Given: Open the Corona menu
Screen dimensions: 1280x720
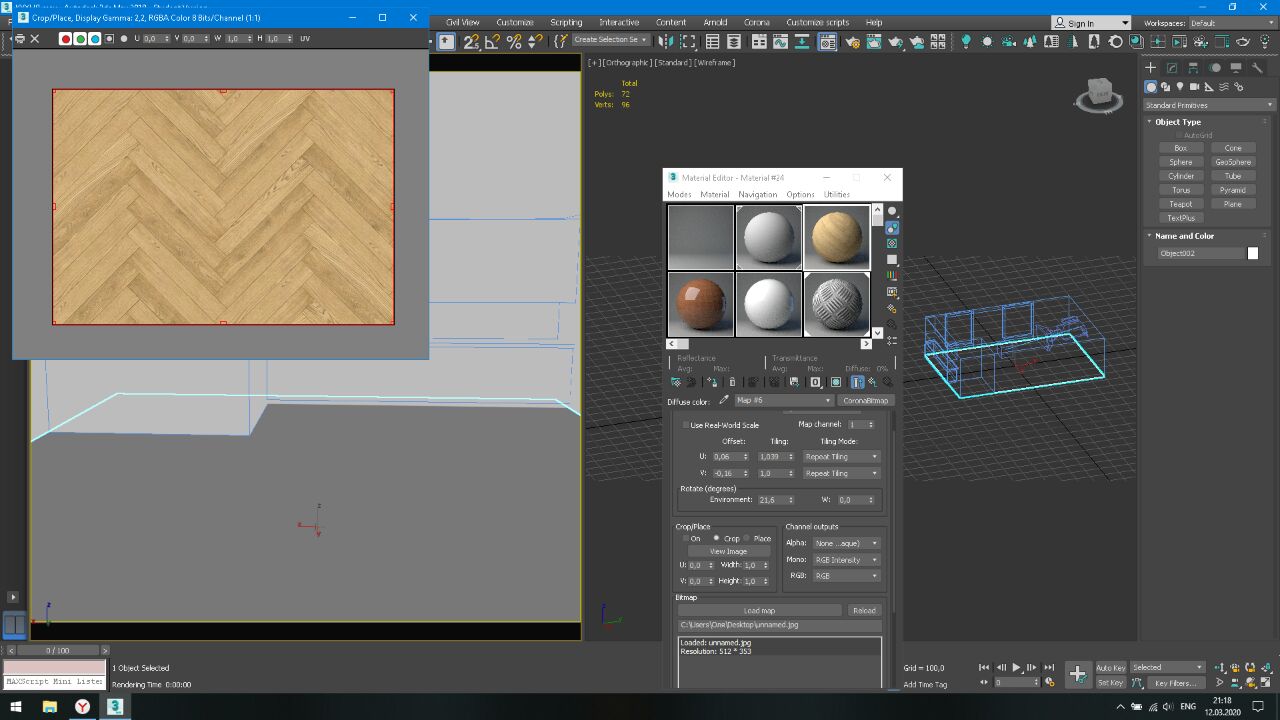Looking at the screenshot, I should [757, 22].
